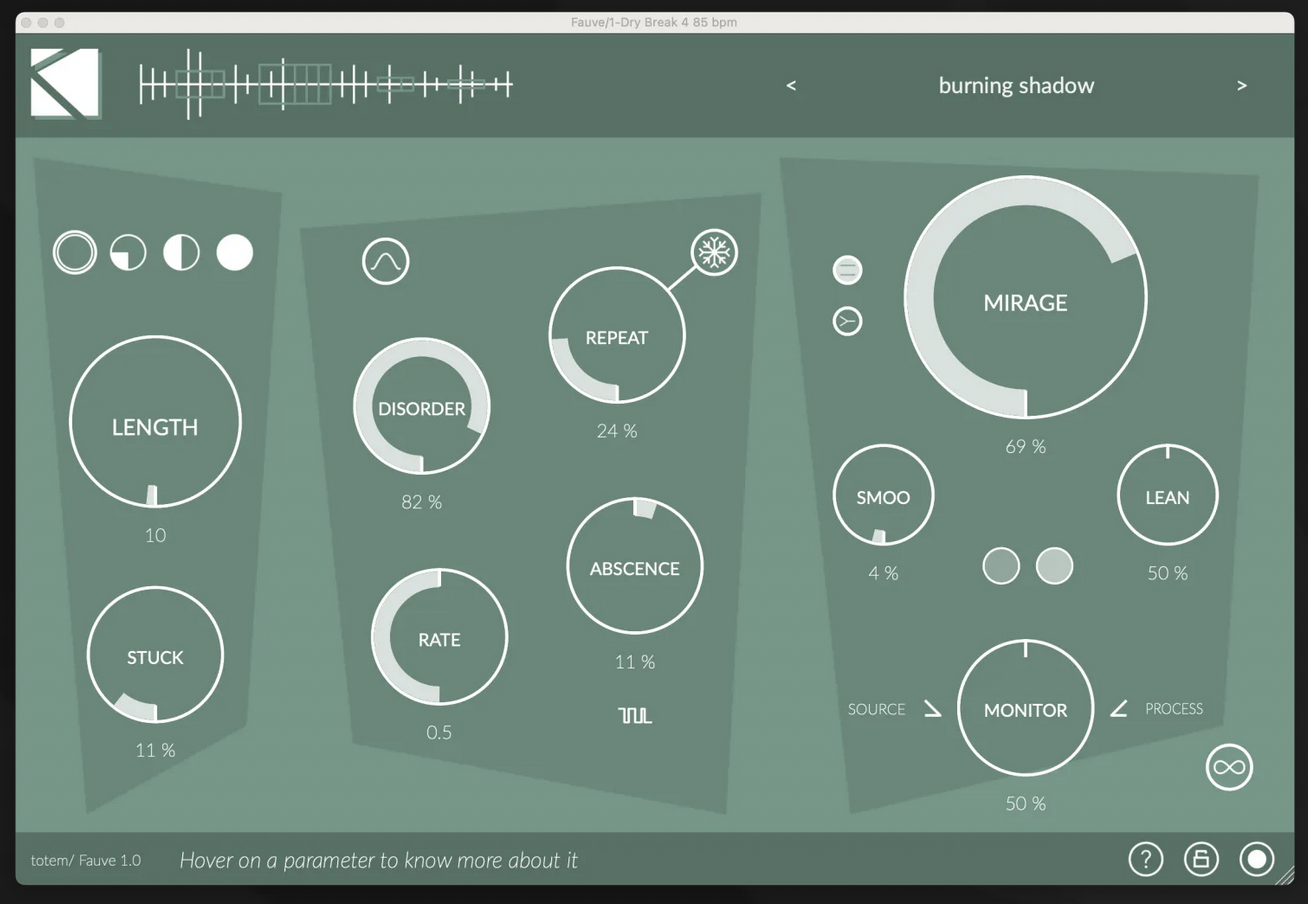This screenshot has height=904, width=1308.
Task: Click the 4 % SMOO value
Action: (883, 573)
